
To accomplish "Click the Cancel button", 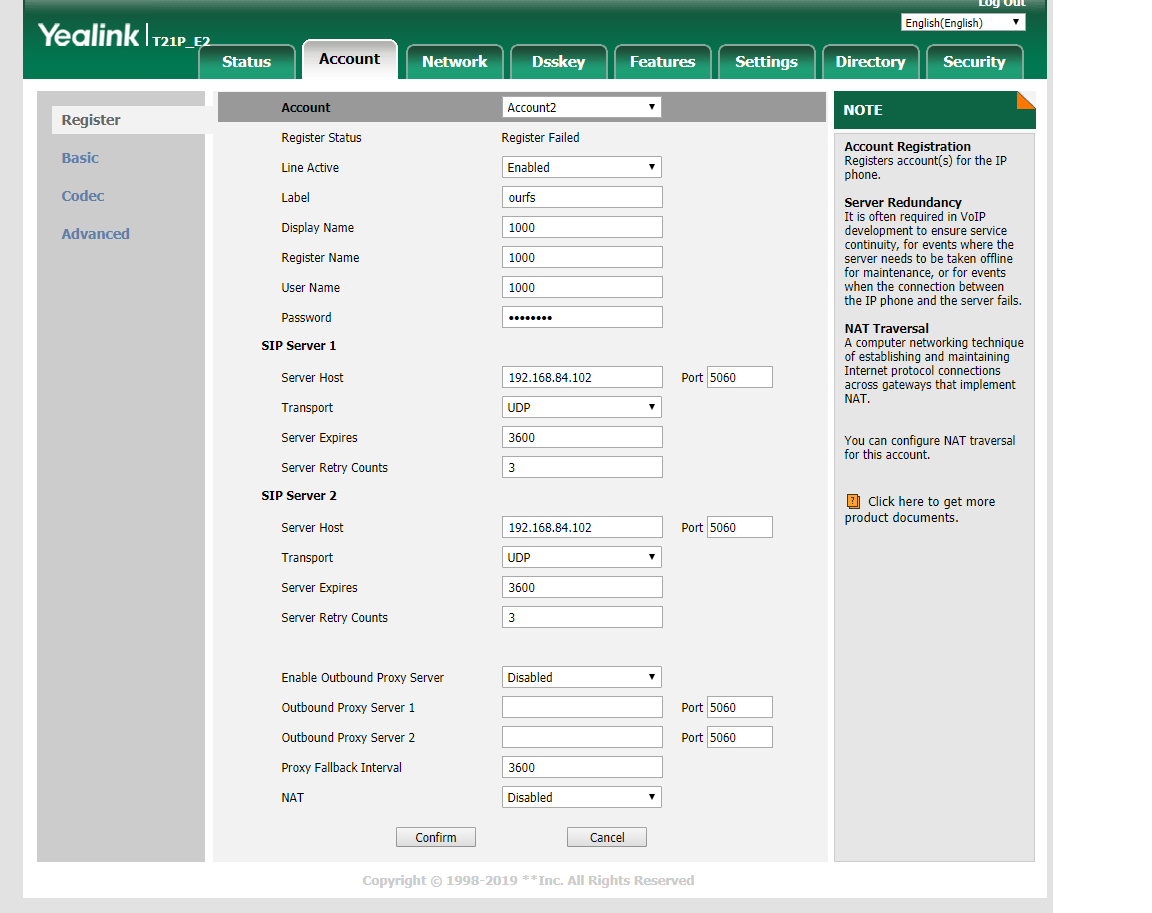I will pos(606,837).
